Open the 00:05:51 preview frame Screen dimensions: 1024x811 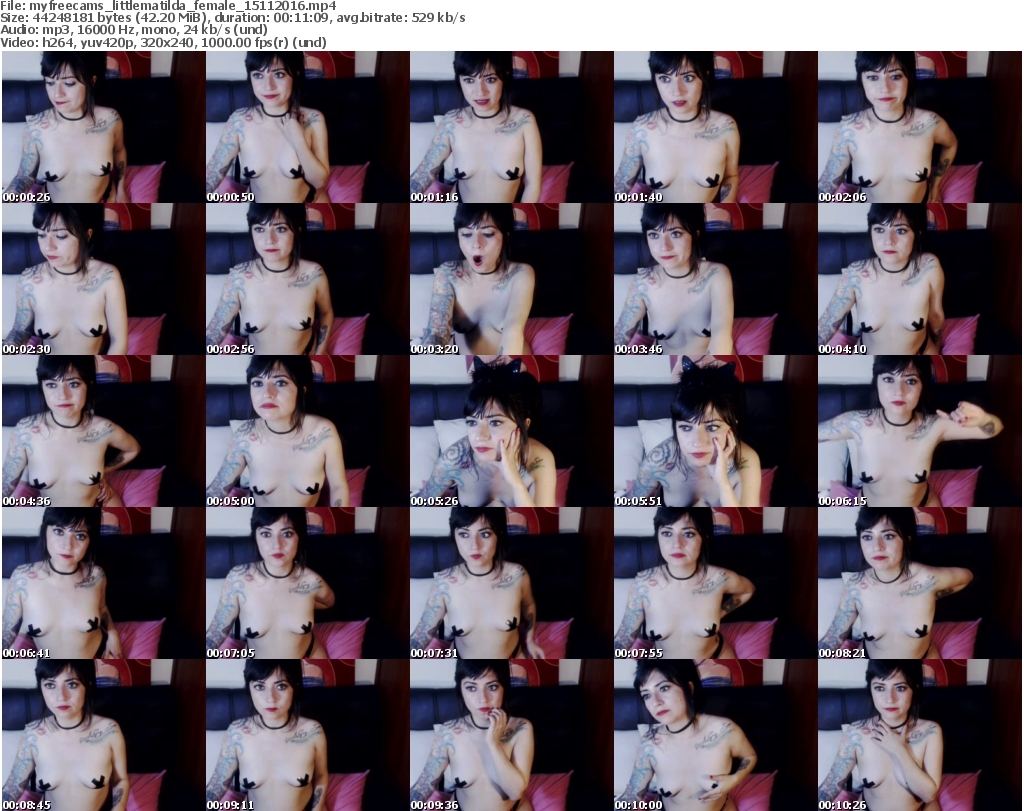coord(715,431)
